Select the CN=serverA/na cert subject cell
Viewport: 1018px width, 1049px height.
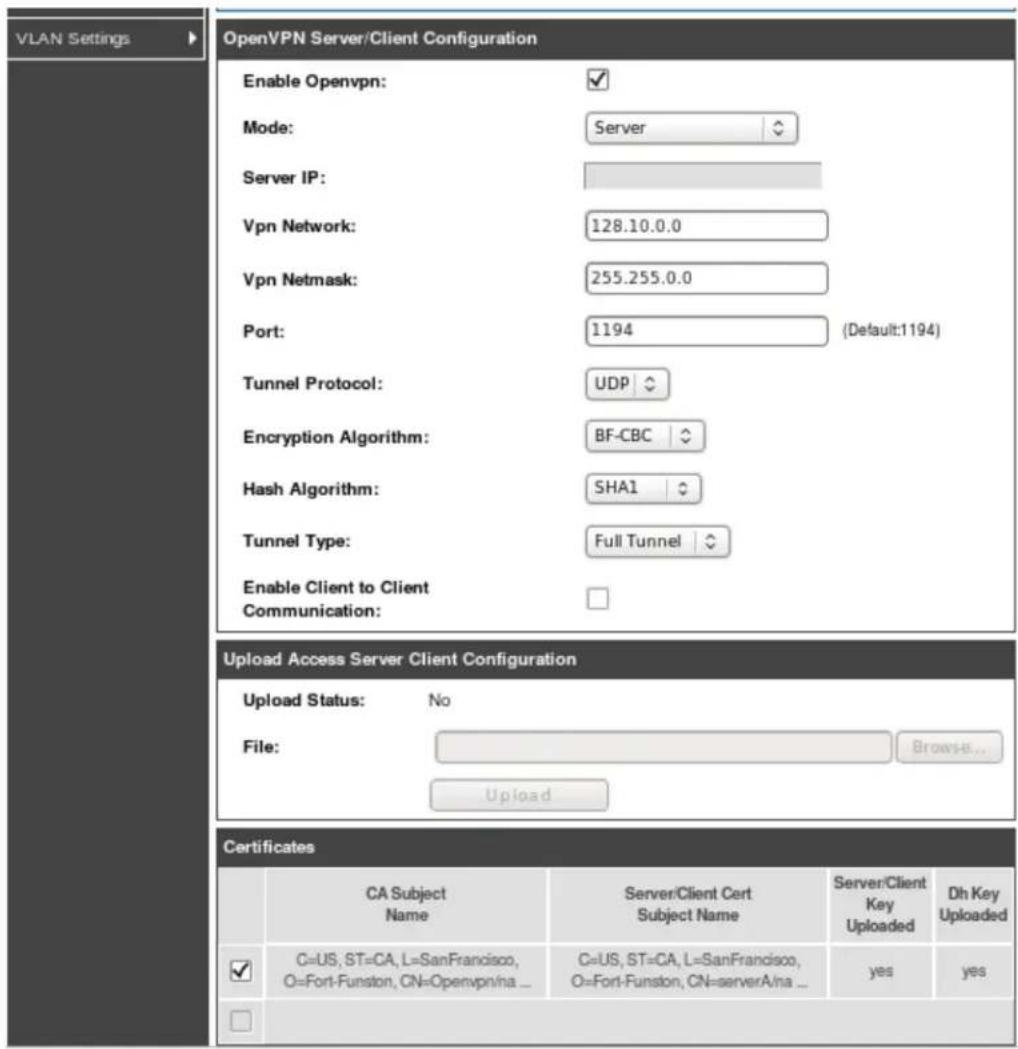[x=688, y=971]
